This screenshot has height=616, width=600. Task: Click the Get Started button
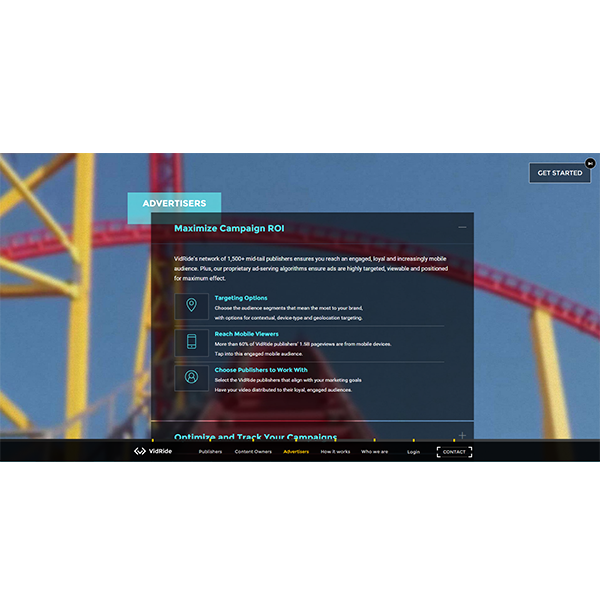(x=560, y=173)
